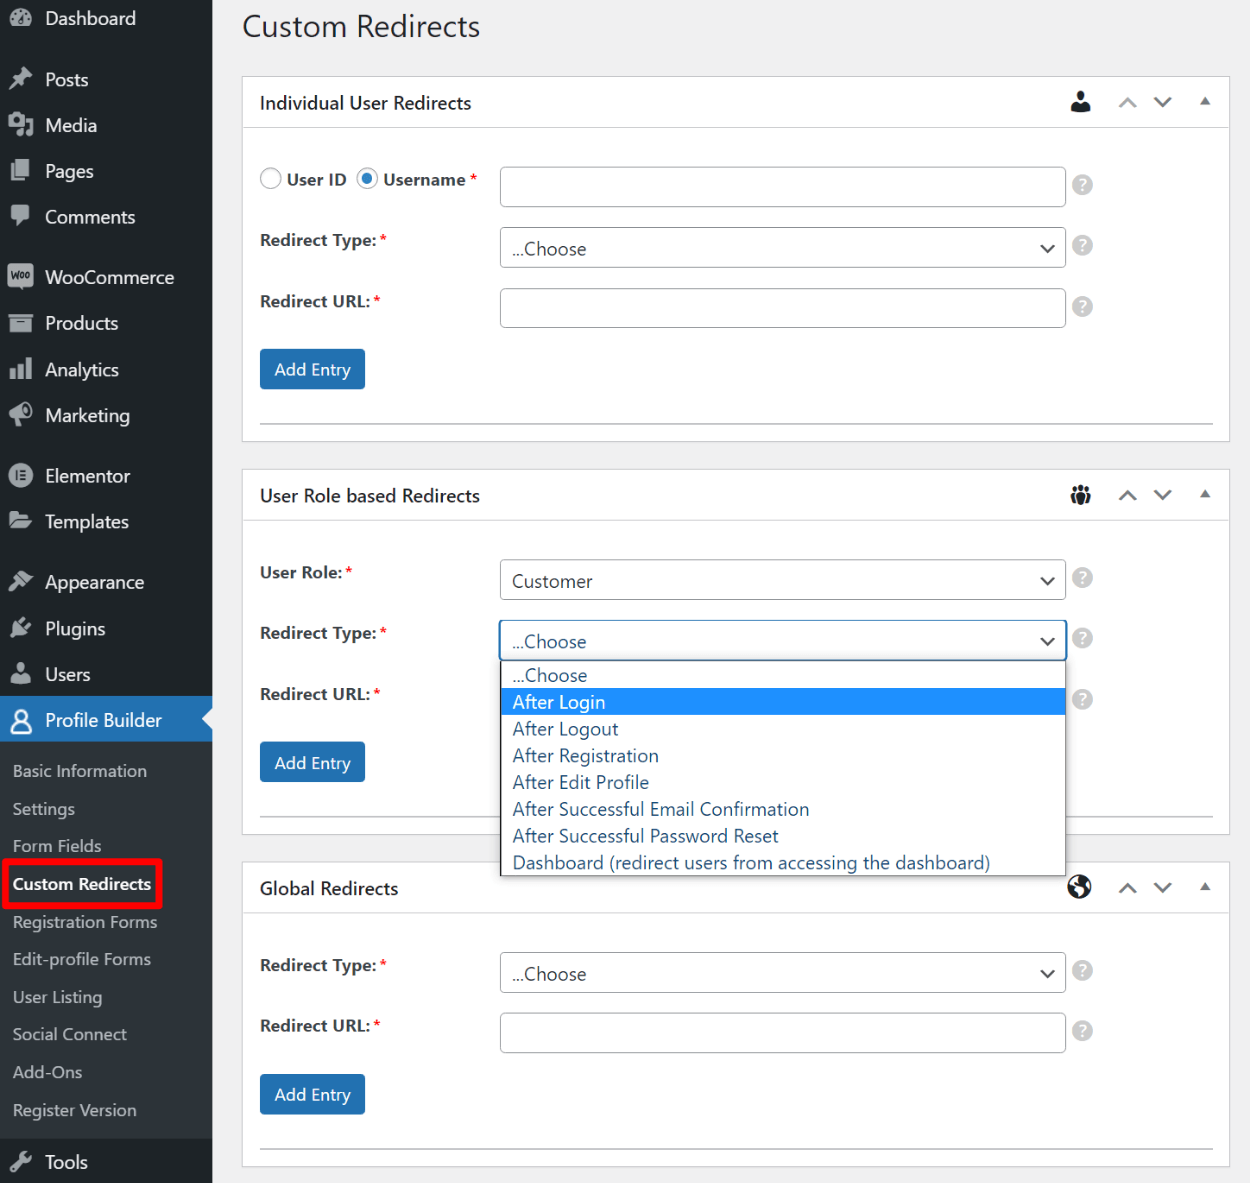Open the Registration Forms menu item
Viewport: 1250px width, 1183px height.
pos(84,921)
